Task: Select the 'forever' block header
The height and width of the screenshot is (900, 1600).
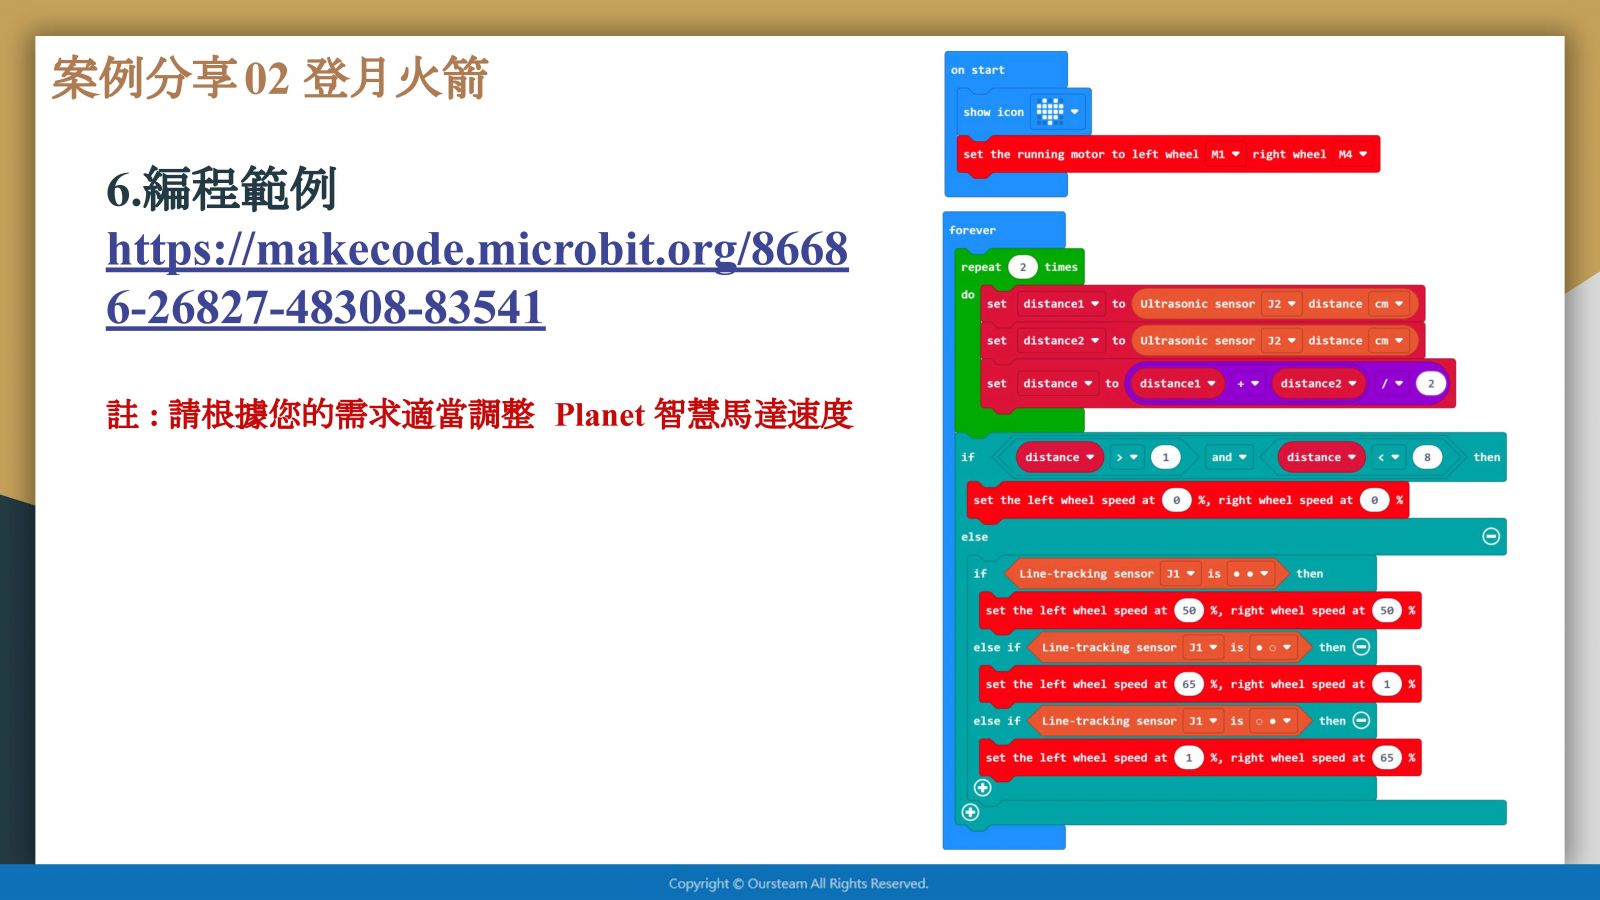Action: [x=972, y=230]
